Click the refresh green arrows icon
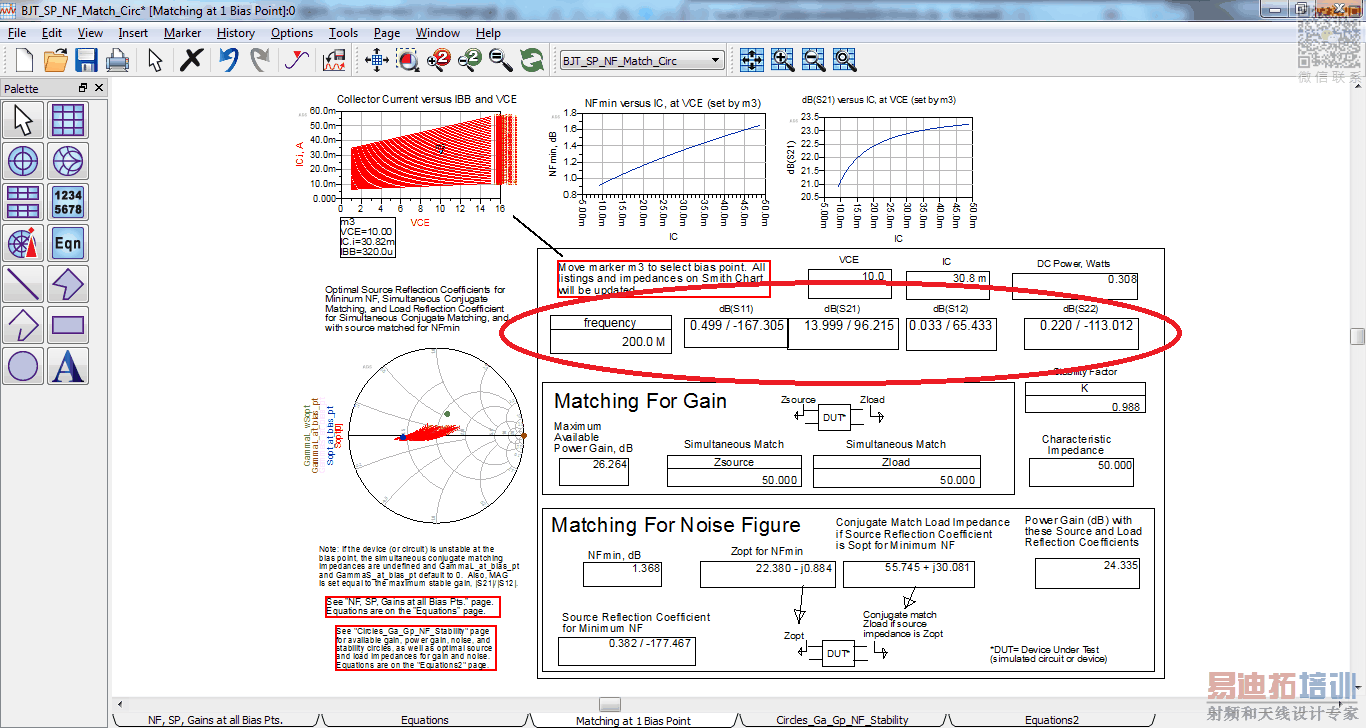Screen dimensions: 1366x728 [x=532, y=60]
